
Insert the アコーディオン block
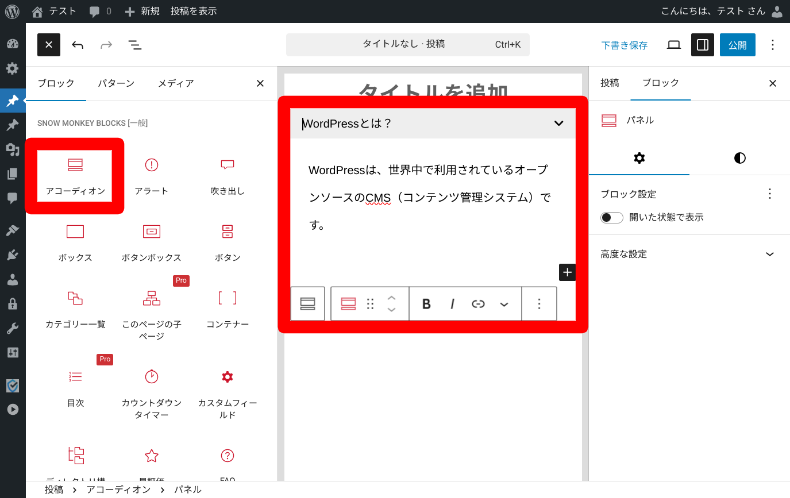75,174
